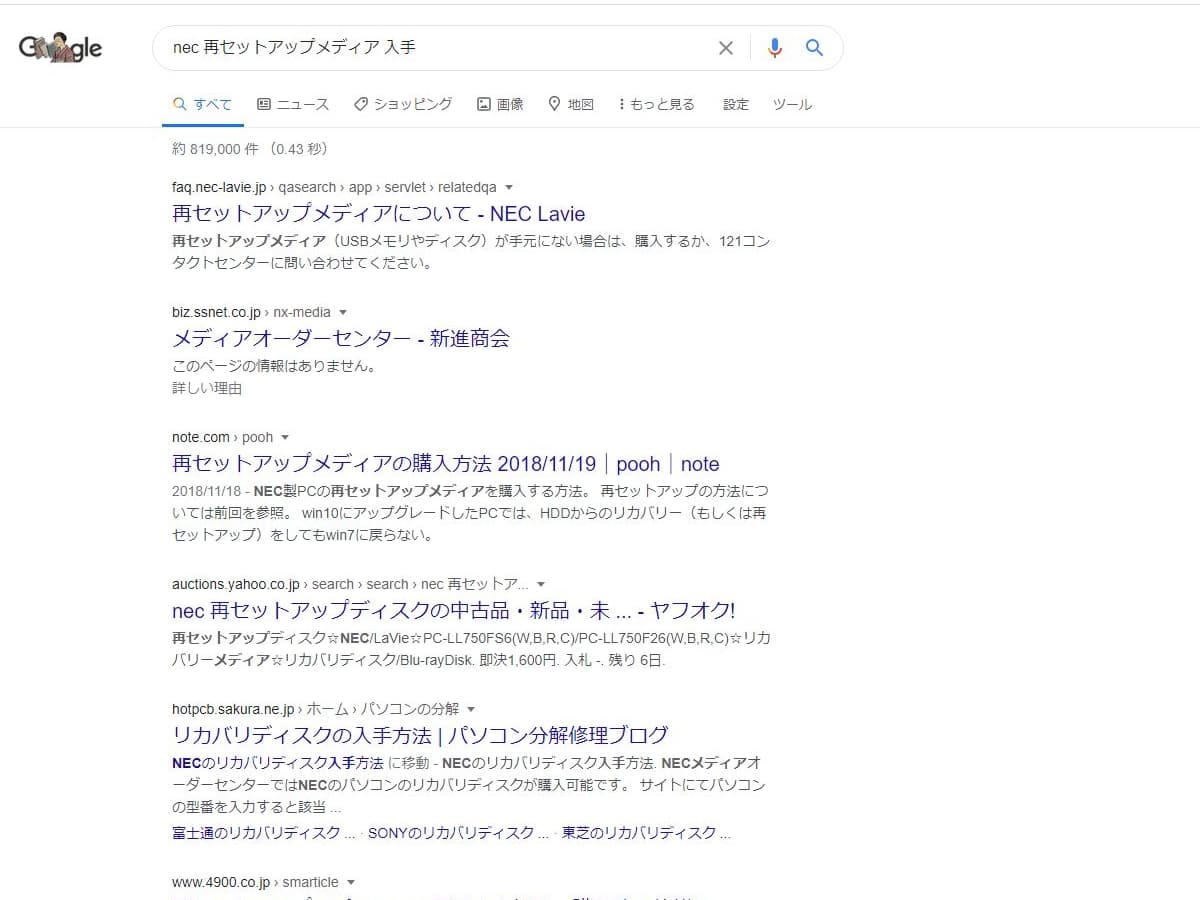This screenshot has height=900, width=1200.
Task: Open 再セットアップメディアの購入方法 note result
Action: click(446, 464)
